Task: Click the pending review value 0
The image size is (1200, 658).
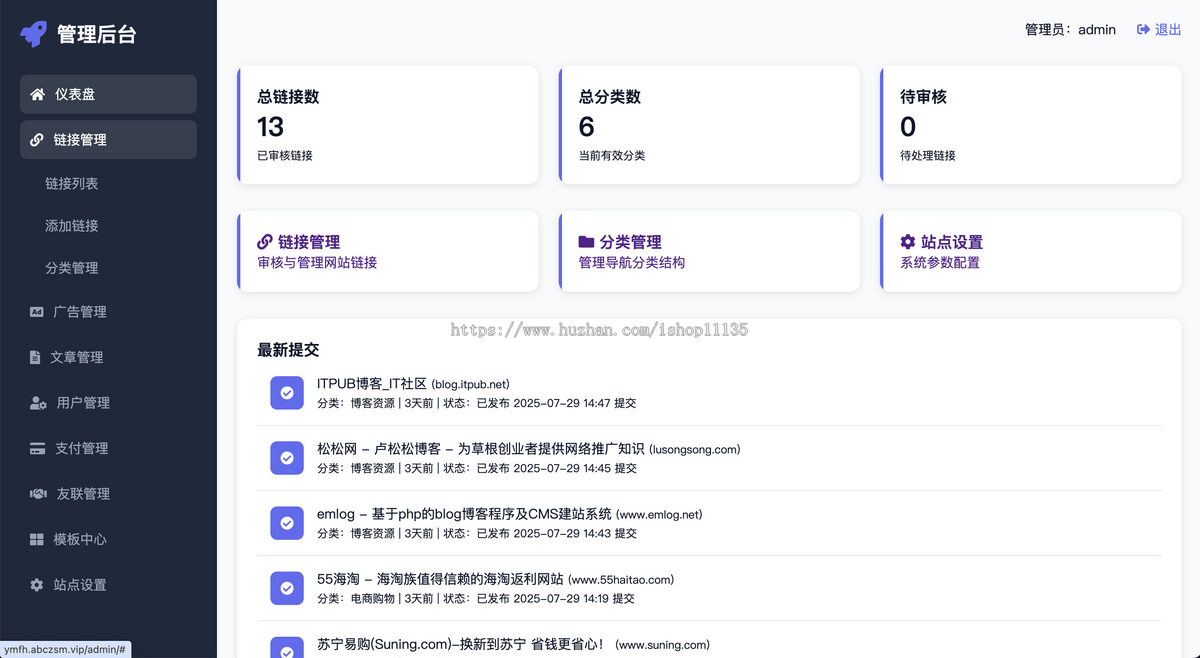Action: point(908,127)
